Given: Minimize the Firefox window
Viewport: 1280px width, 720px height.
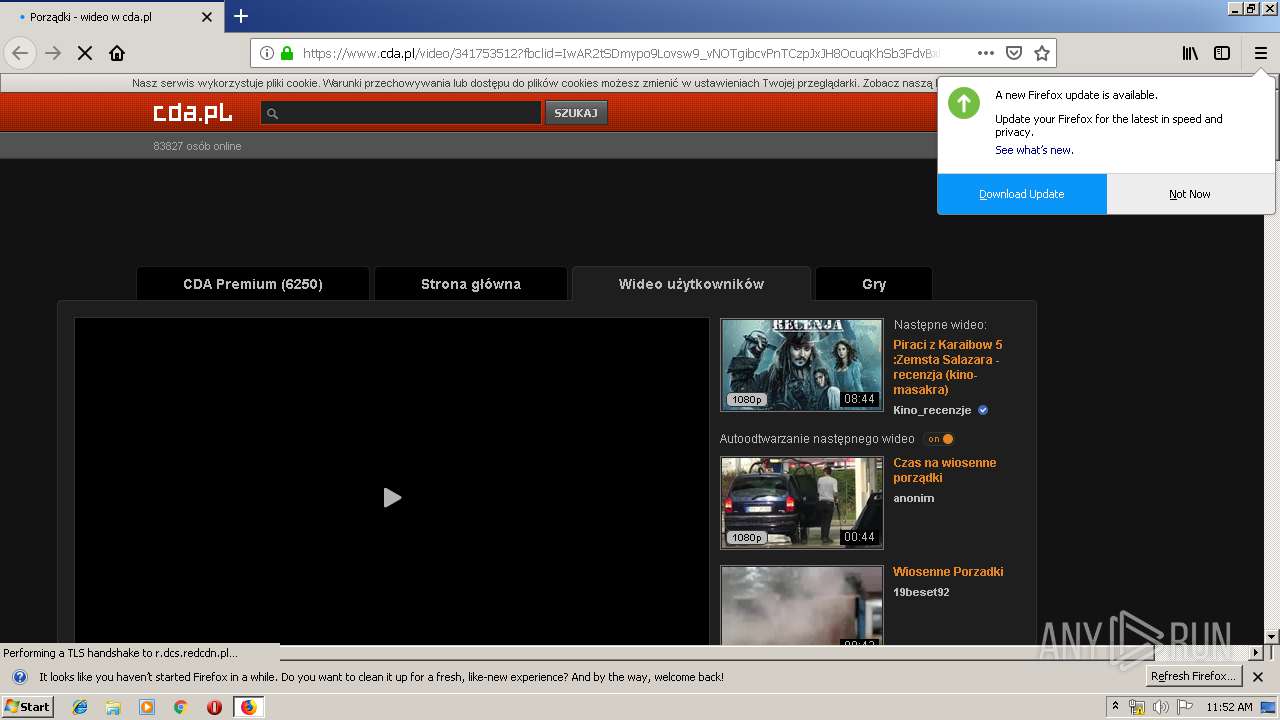Looking at the screenshot, I should [x=1235, y=8].
